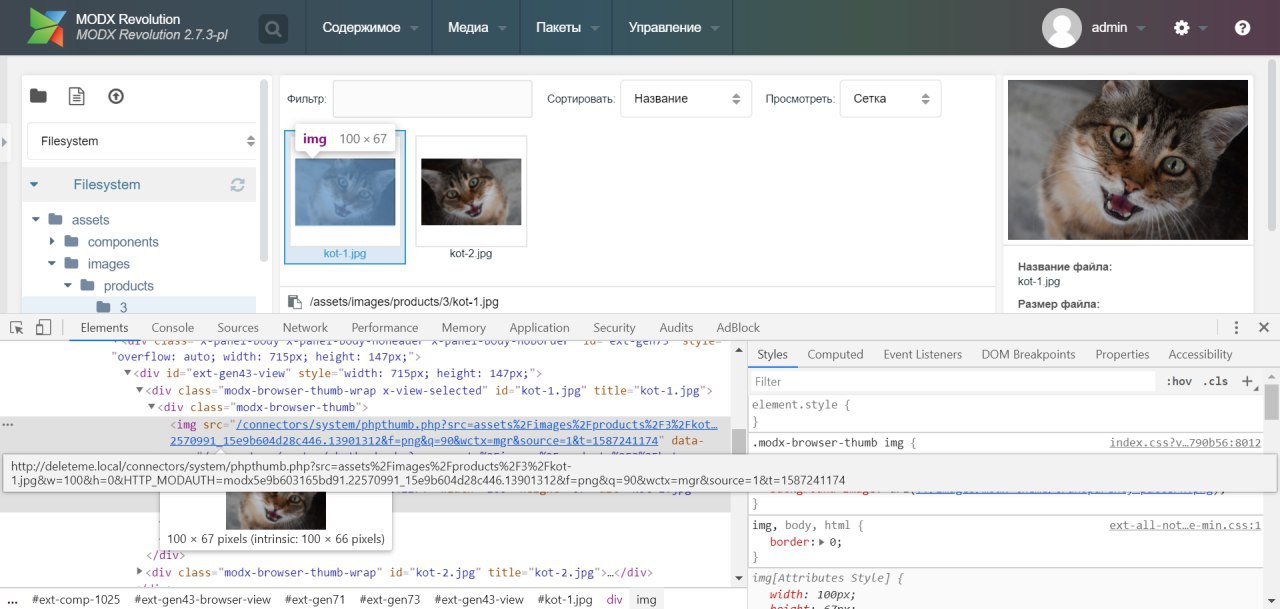Click the MODX Revolution logo

click(46, 28)
